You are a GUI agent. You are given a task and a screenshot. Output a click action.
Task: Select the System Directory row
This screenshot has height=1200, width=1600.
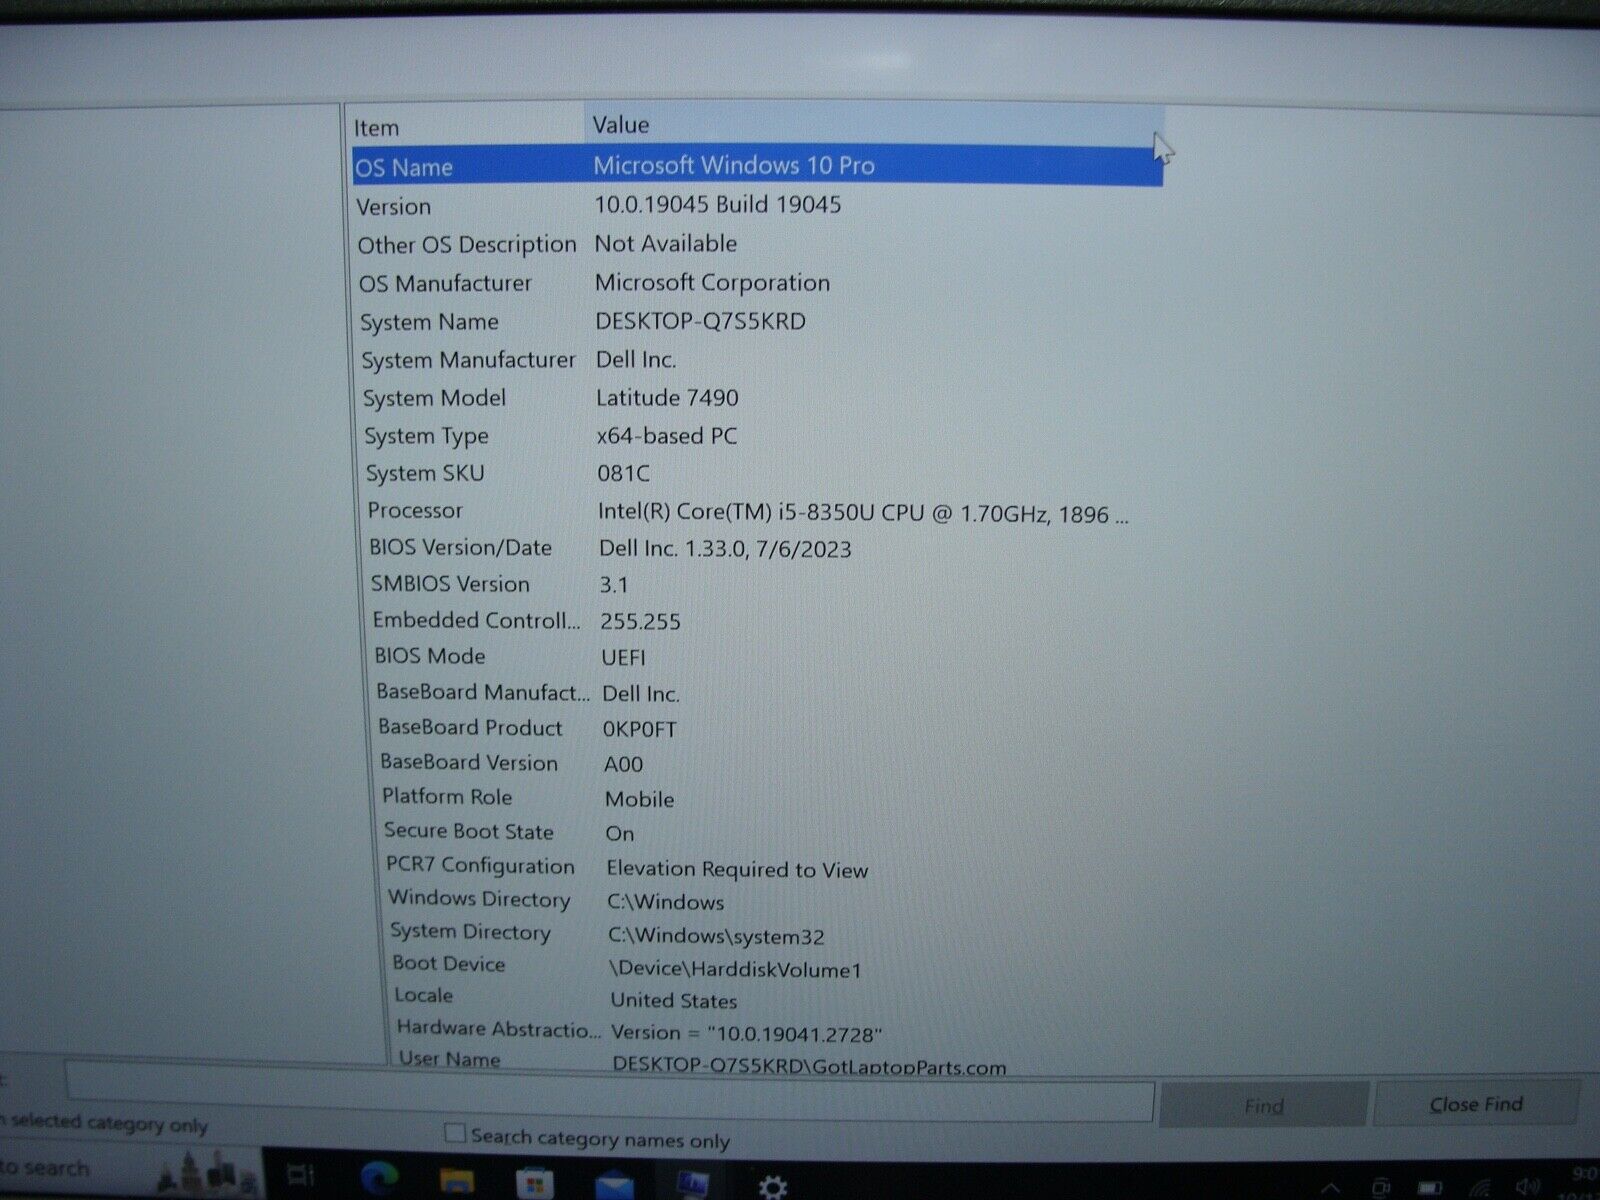(778, 933)
